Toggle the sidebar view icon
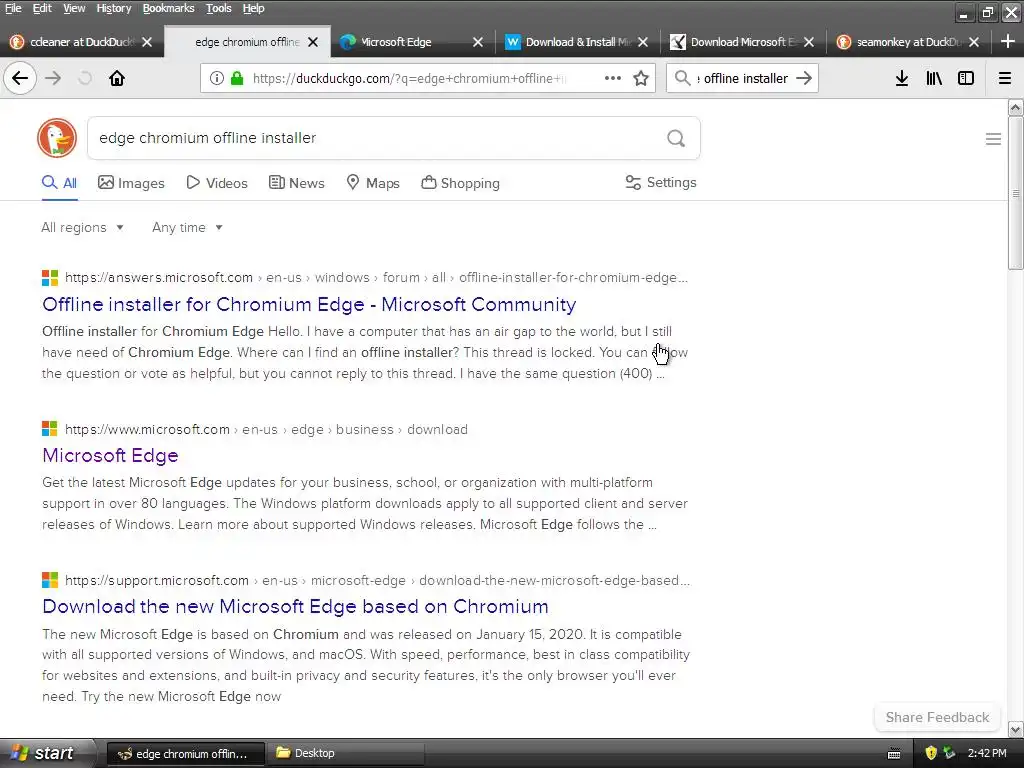 (x=966, y=78)
